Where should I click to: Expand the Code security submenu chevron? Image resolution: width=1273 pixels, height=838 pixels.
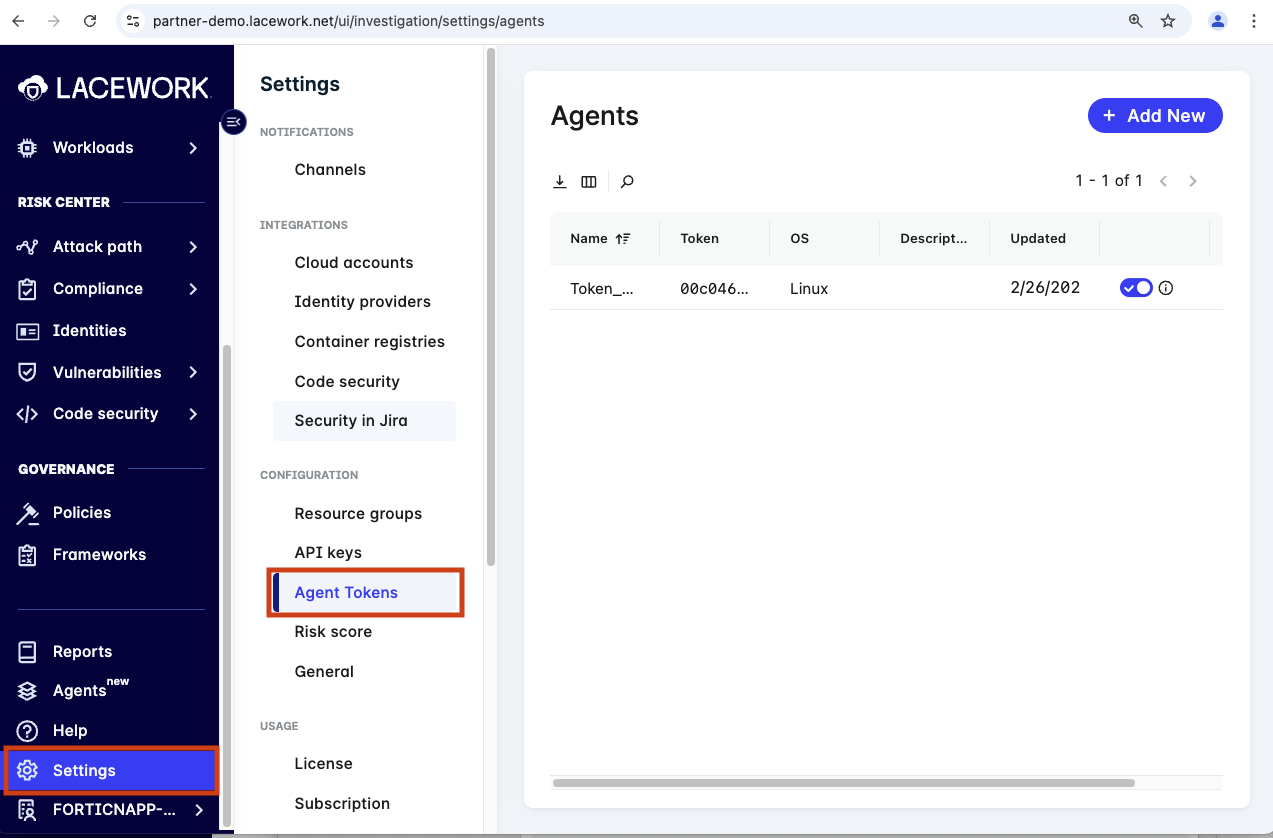193,414
